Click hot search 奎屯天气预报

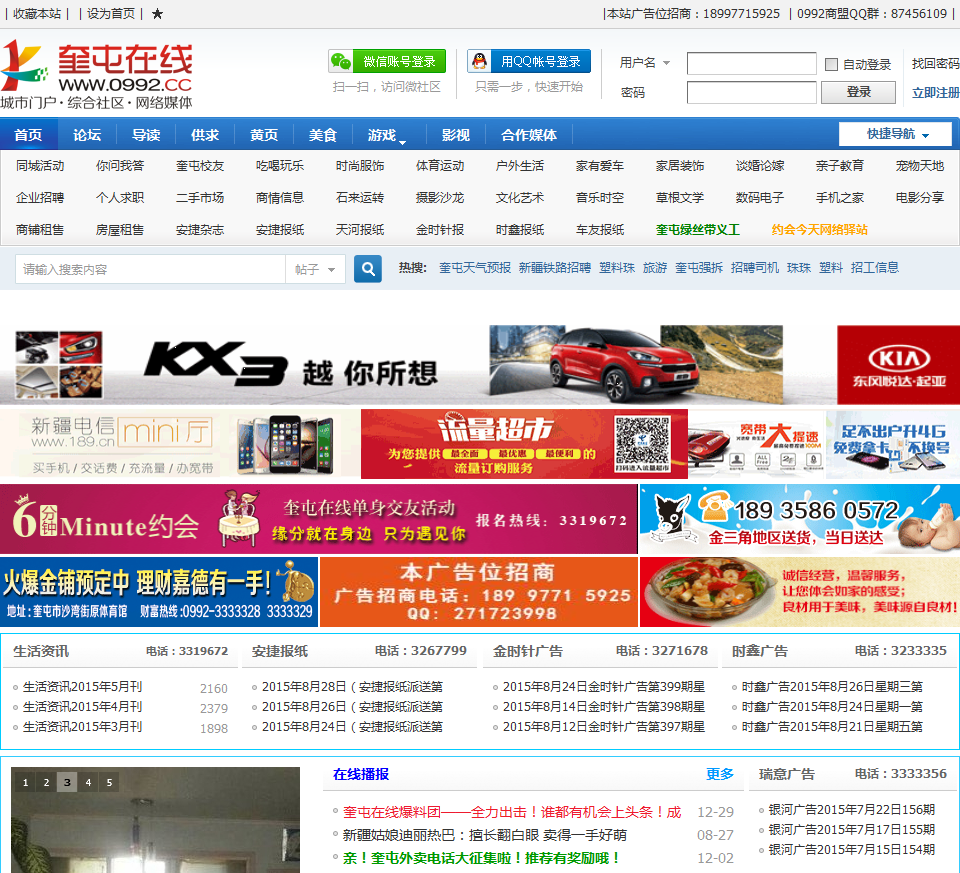pos(474,268)
